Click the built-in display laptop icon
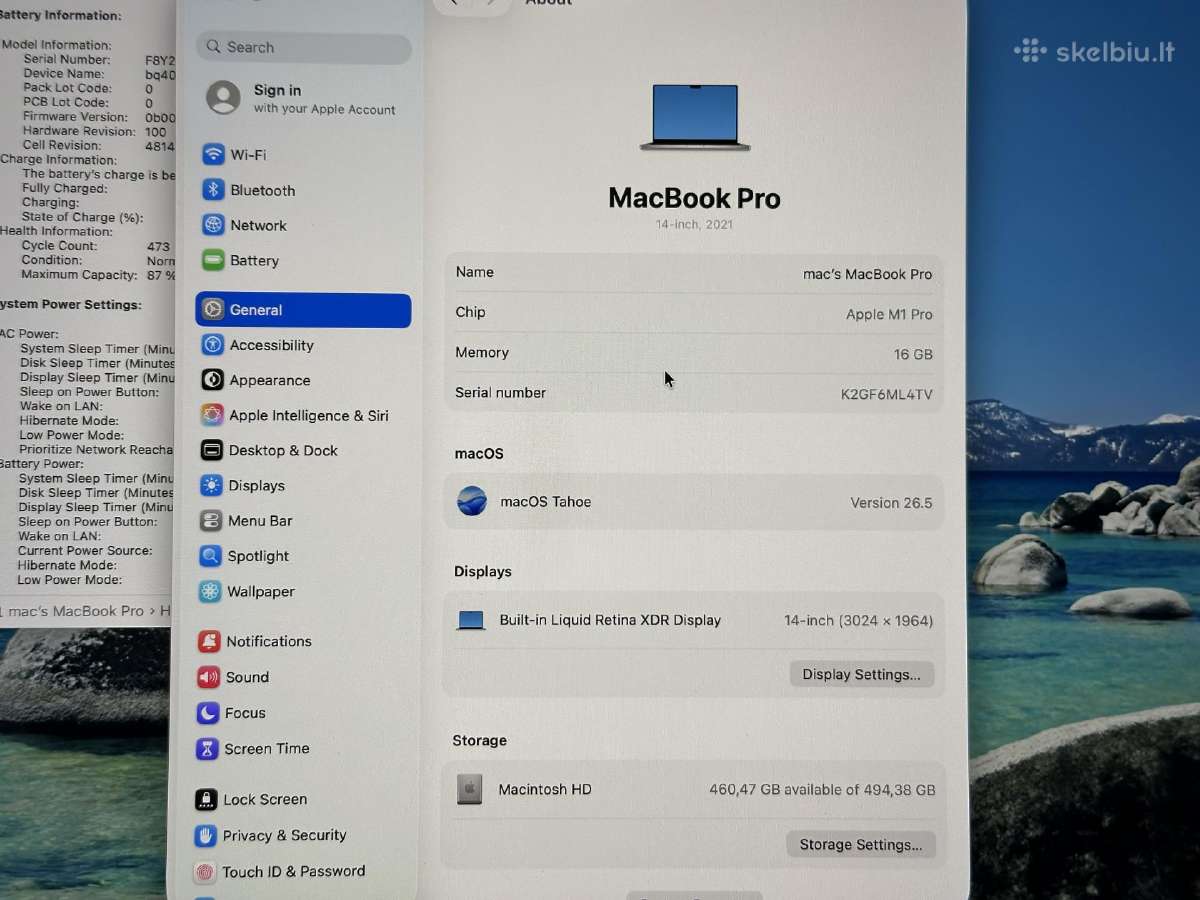 [471, 620]
